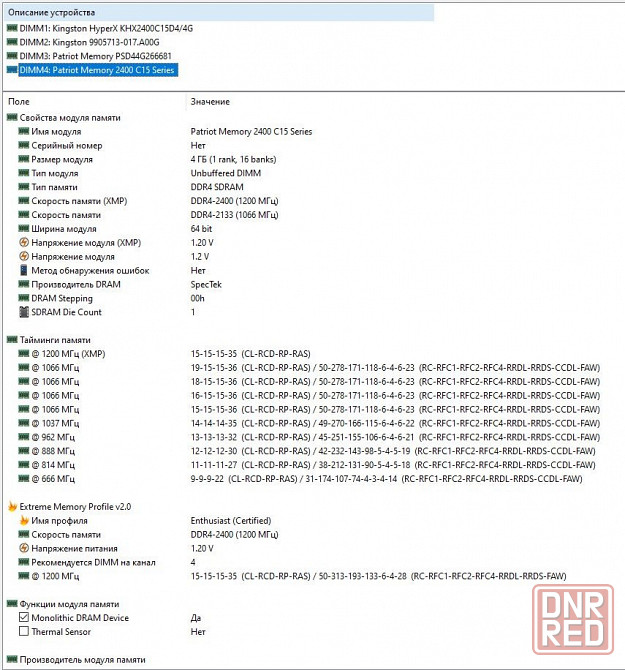Select the 'Серийный номер' field label
Screen dimensions: 625x670
coord(67,145)
